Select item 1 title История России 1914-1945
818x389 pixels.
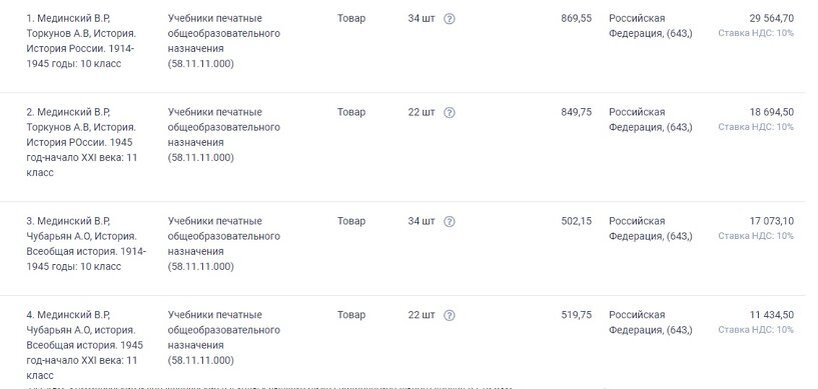(x=81, y=41)
